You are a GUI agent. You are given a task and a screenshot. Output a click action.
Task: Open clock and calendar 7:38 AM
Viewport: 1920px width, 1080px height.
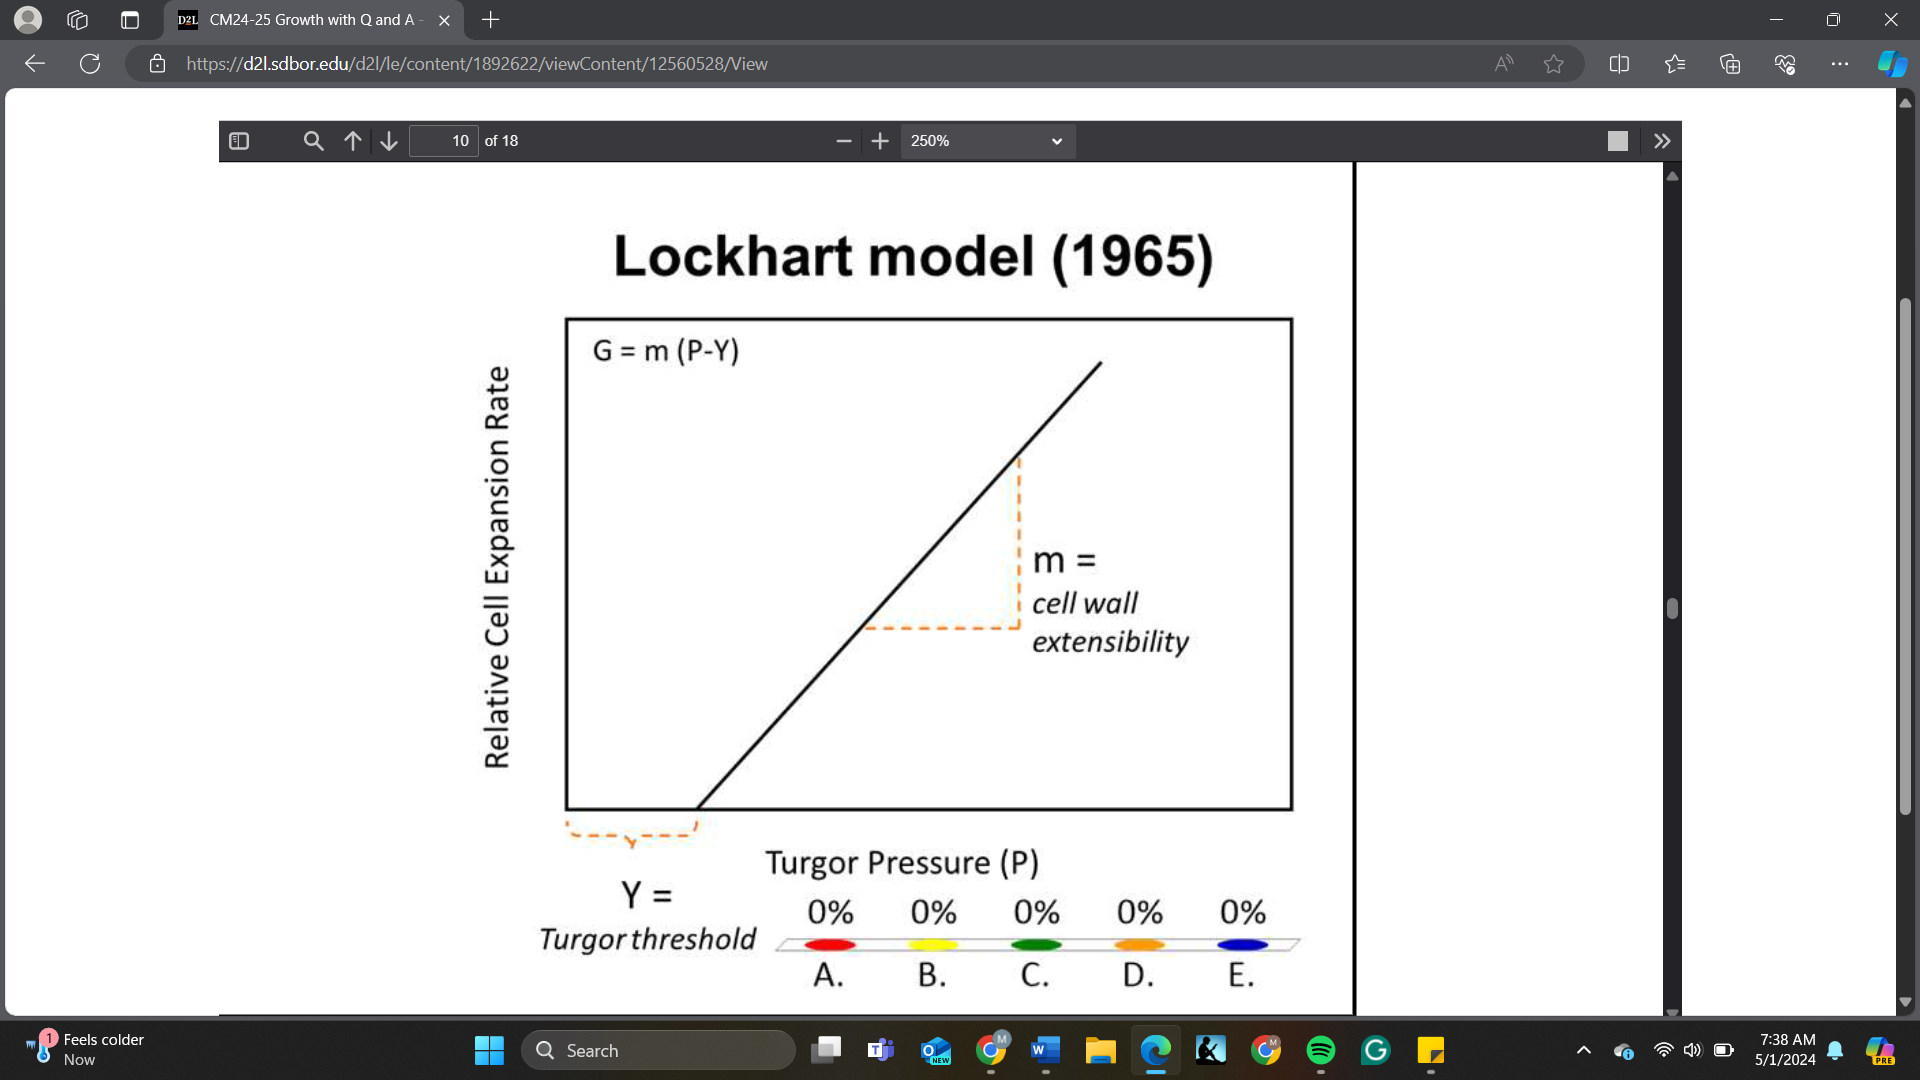(x=1786, y=1050)
